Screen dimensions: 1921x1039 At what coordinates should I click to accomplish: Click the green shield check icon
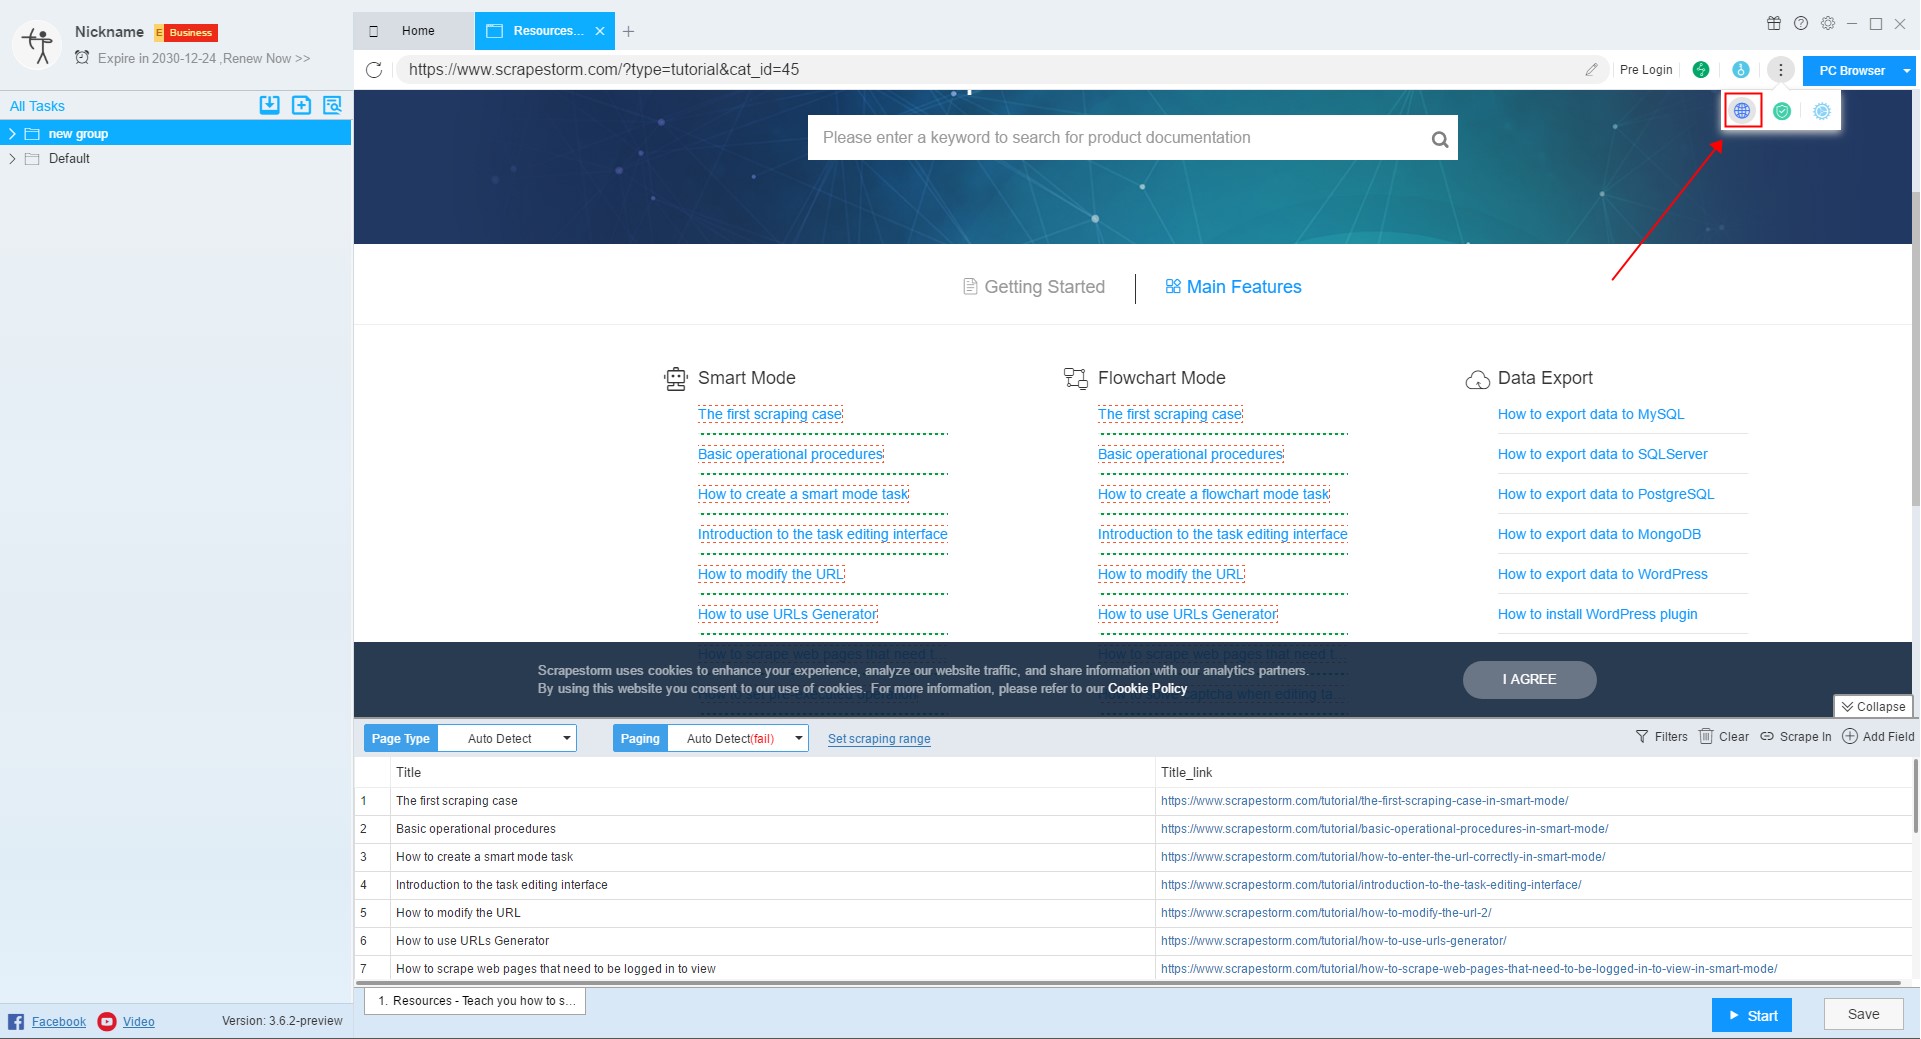point(1782,111)
